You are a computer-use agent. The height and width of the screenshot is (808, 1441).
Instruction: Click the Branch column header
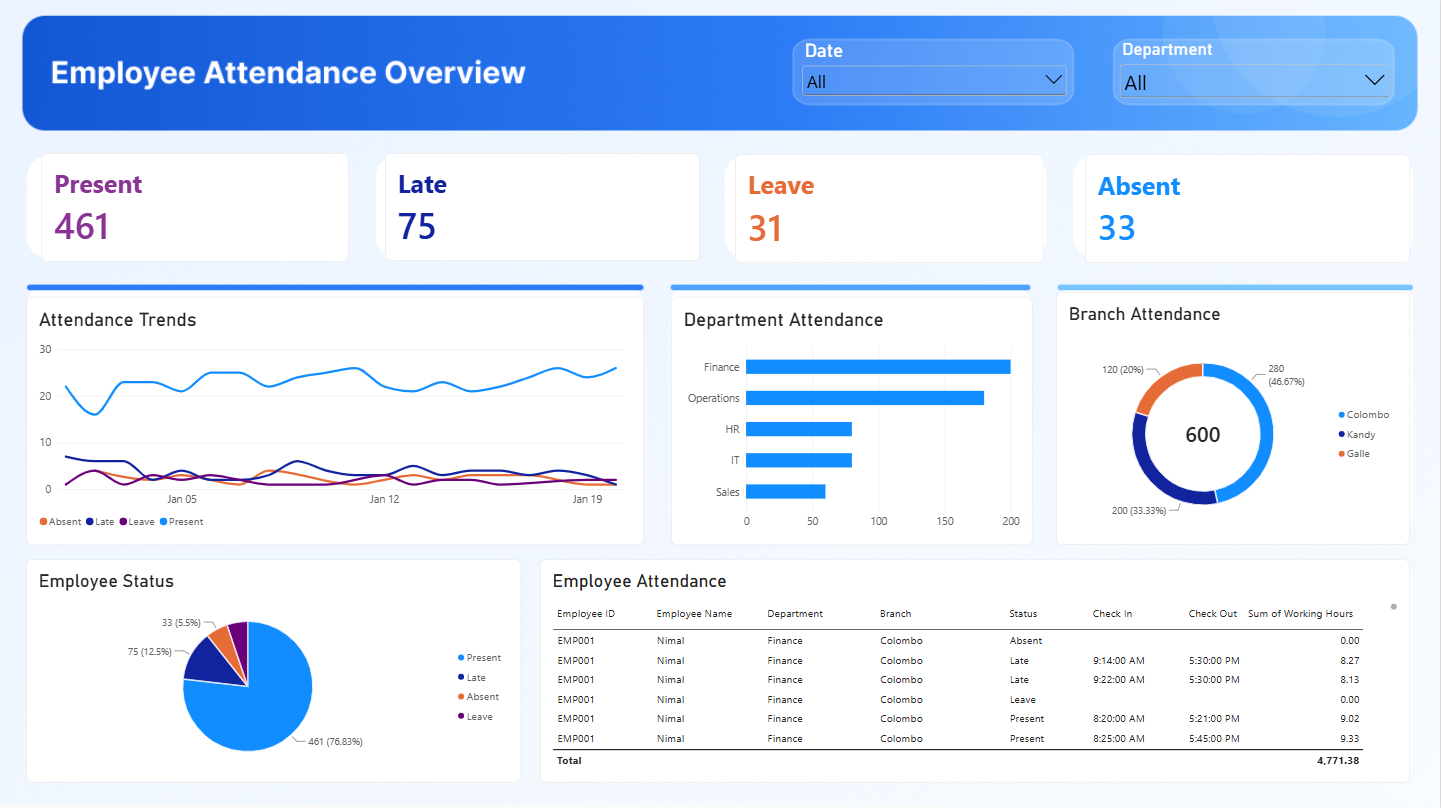click(x=896, y=614)
